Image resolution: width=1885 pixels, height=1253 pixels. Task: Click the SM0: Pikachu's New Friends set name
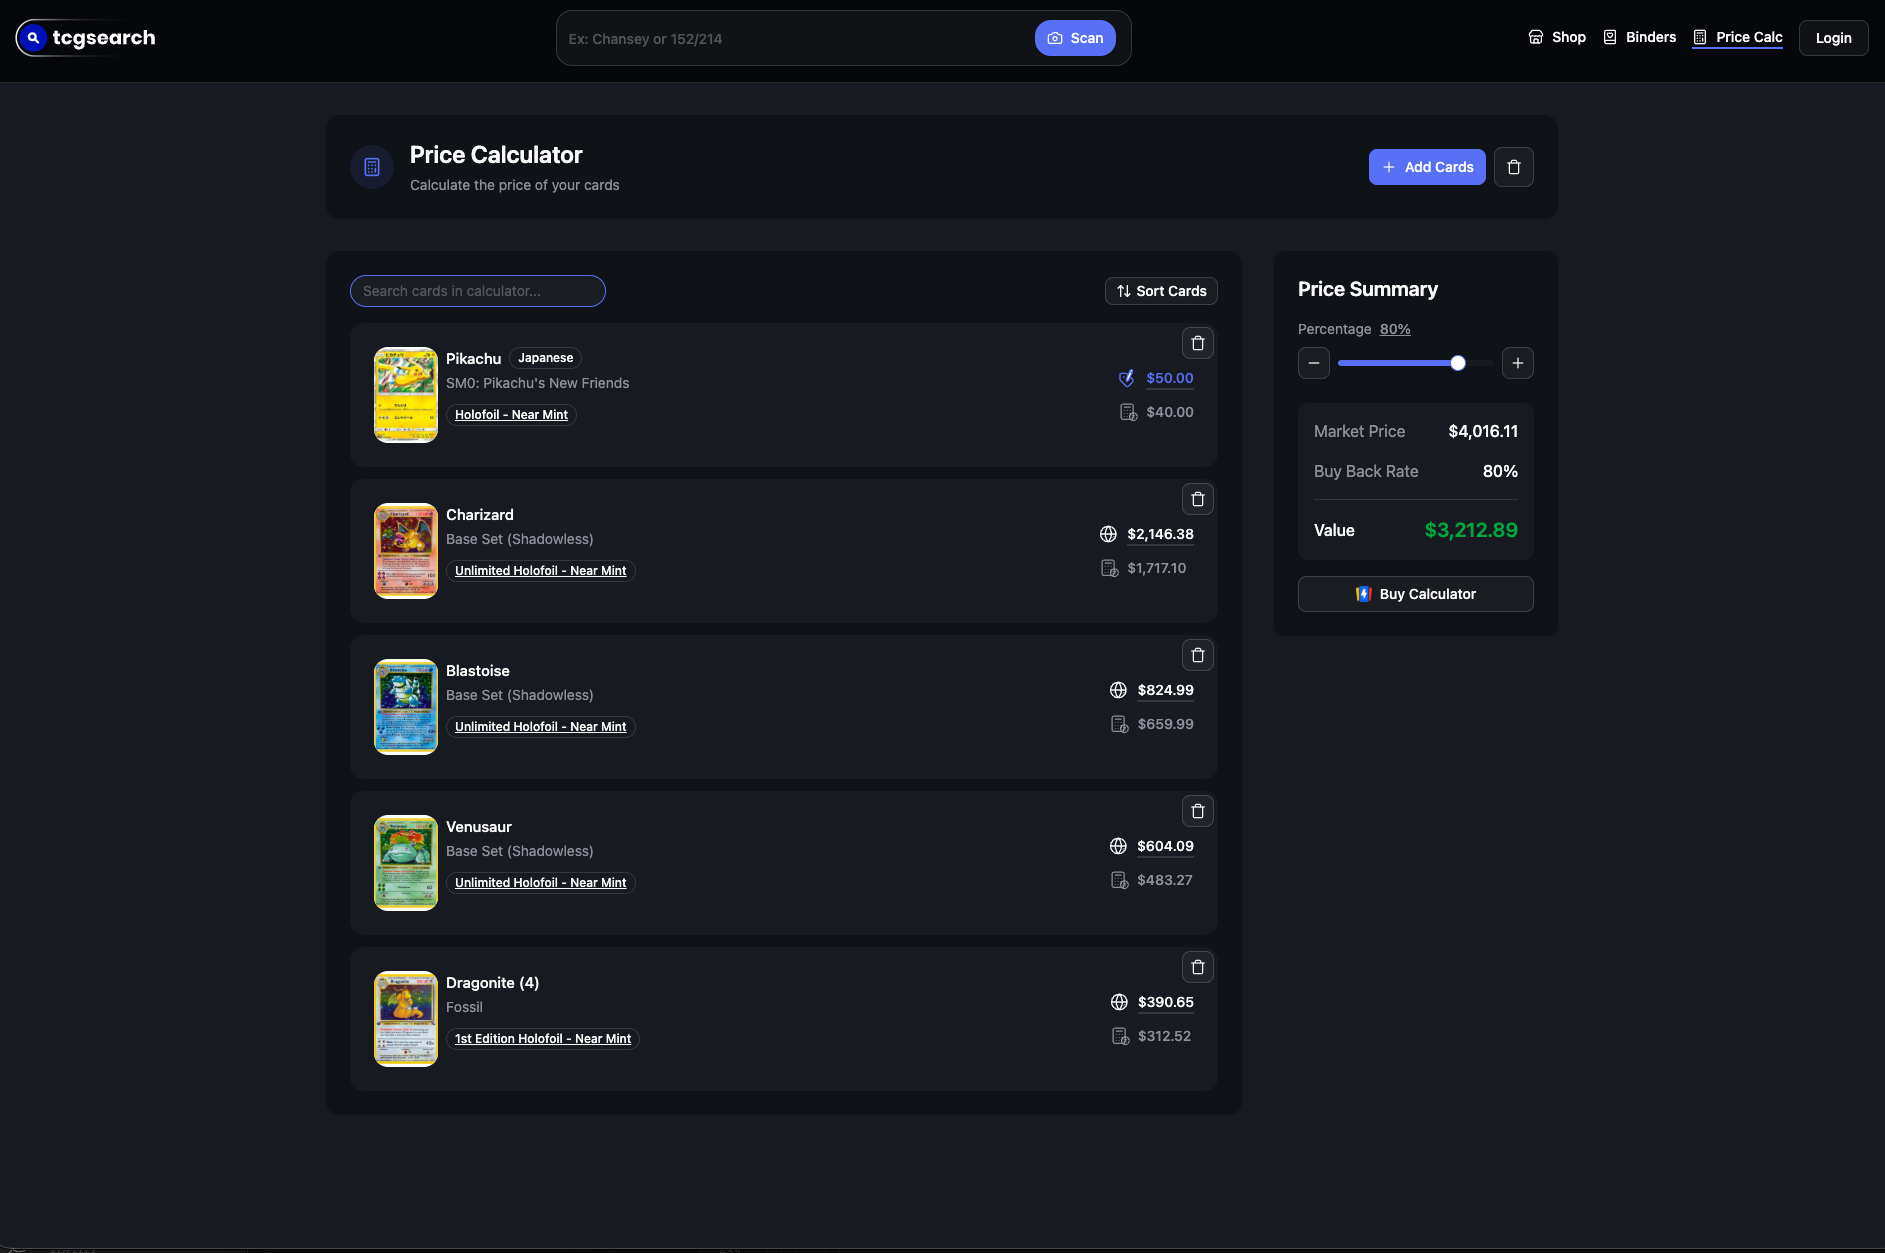(x=538, y=383)
